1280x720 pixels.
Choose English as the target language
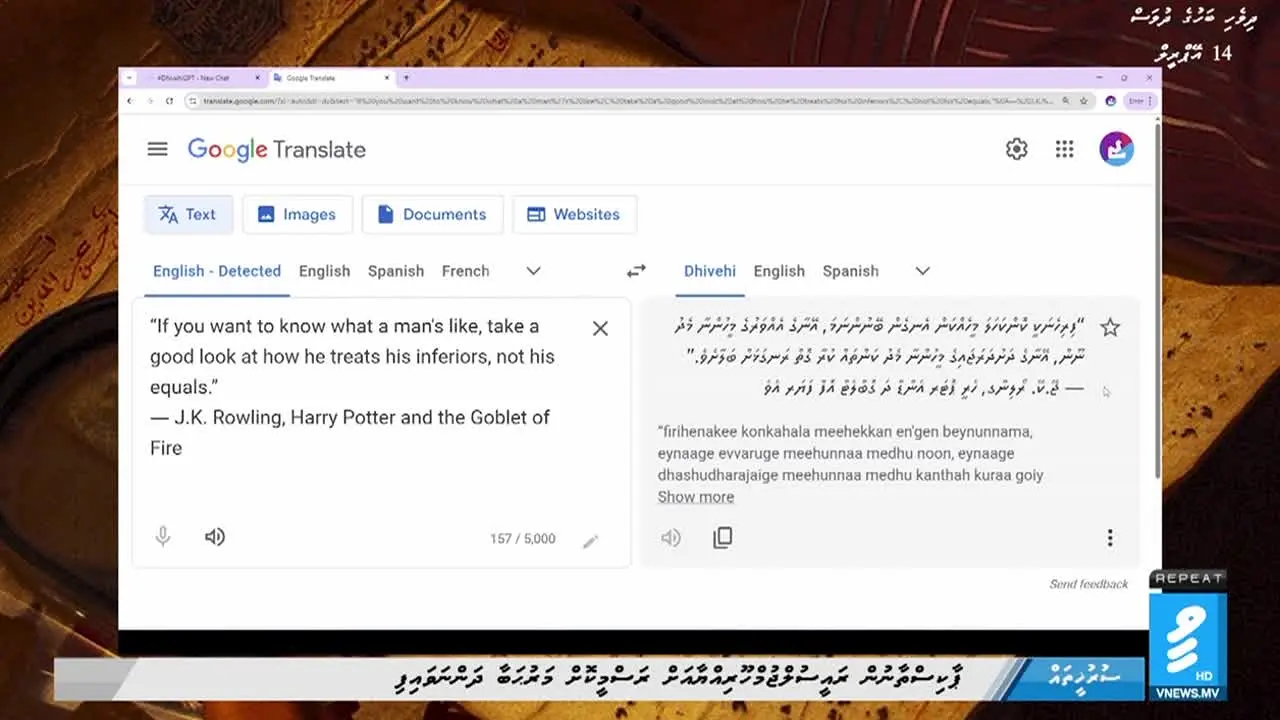779,271
